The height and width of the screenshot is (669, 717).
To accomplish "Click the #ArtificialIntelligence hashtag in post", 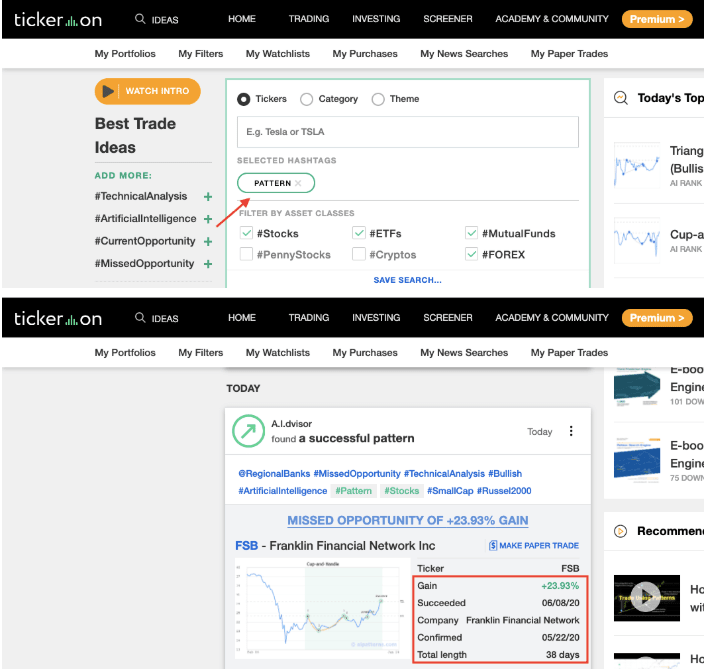I will pyautogui.click(x=283, y=491).
